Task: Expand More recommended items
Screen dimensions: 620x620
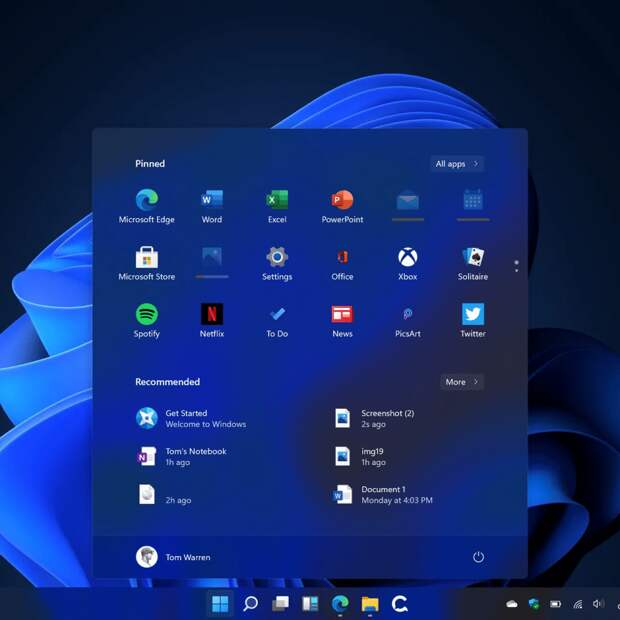Action: coord(462,382)
